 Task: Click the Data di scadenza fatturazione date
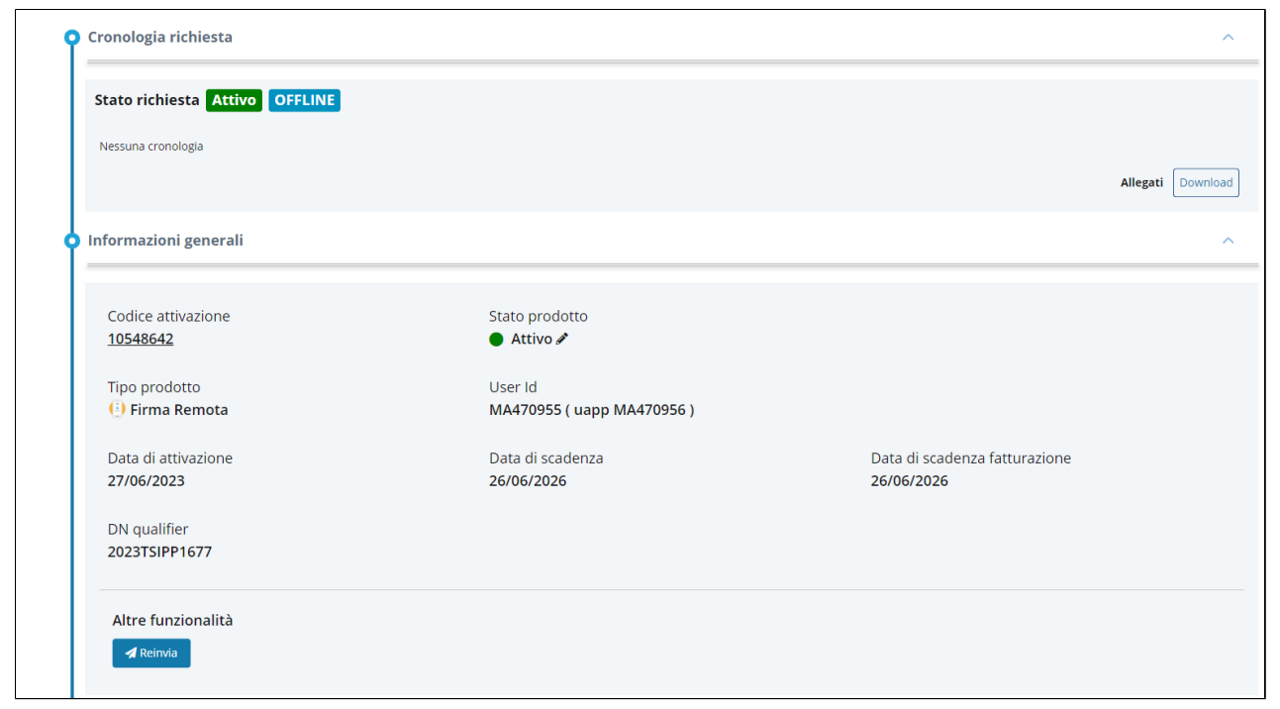(x=909, y=481)
